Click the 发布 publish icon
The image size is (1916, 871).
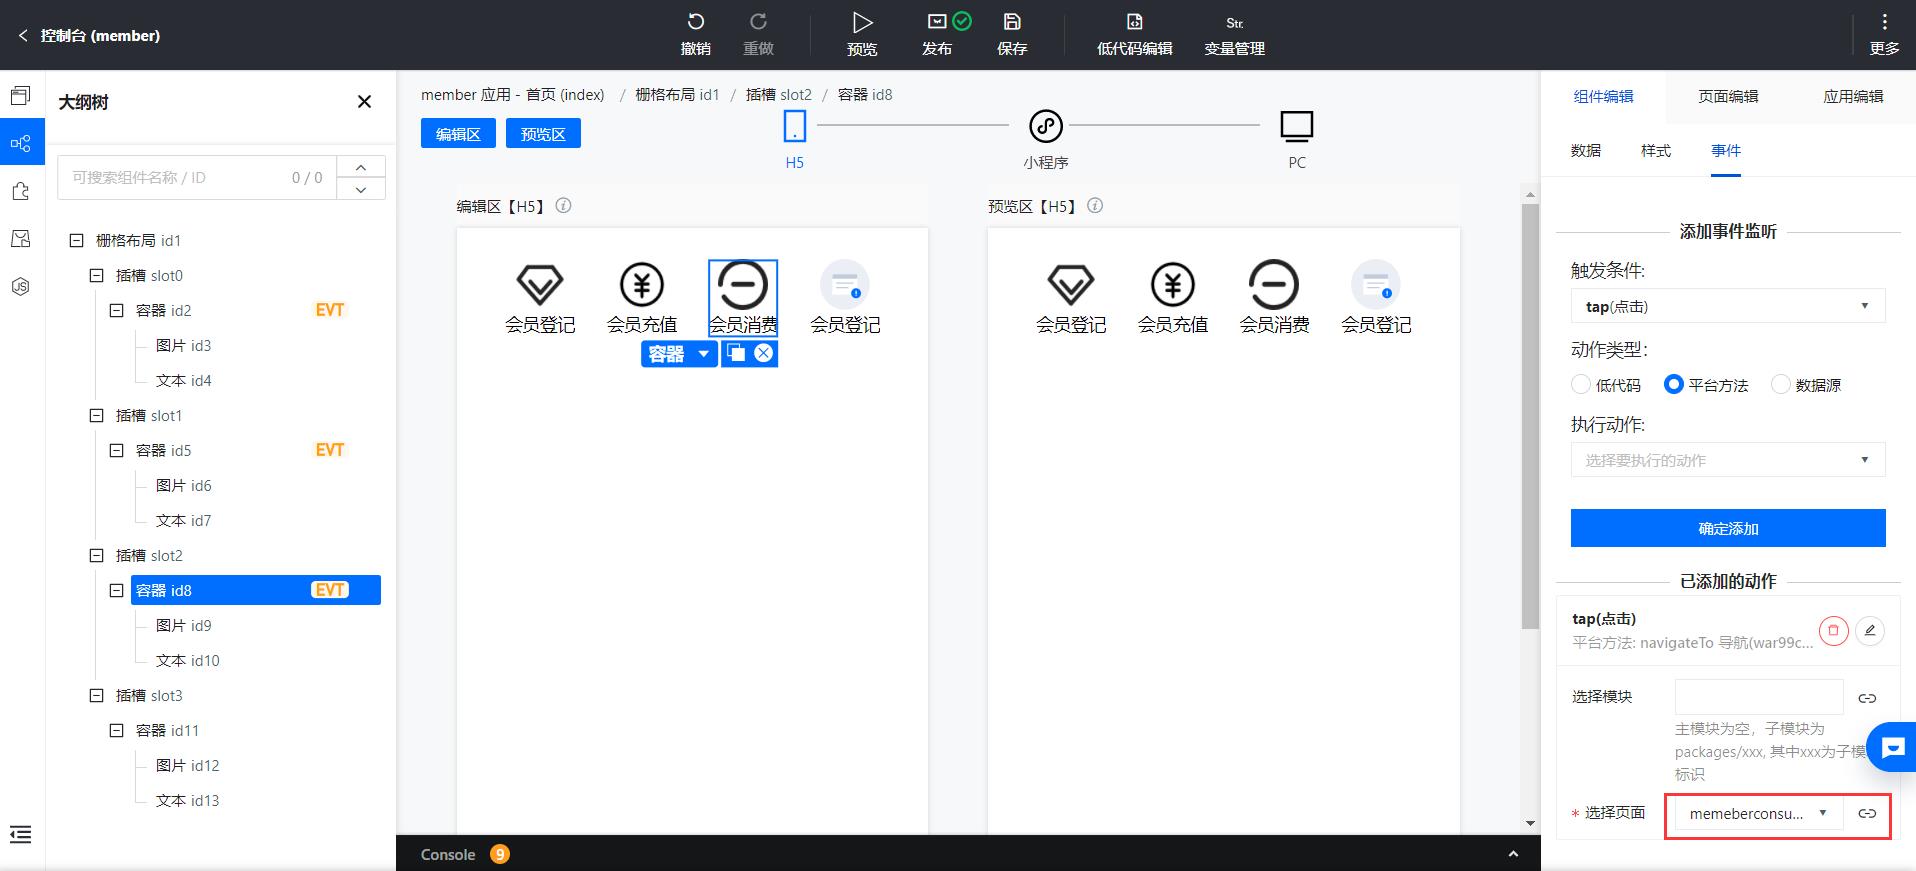(x=937, y=21)
